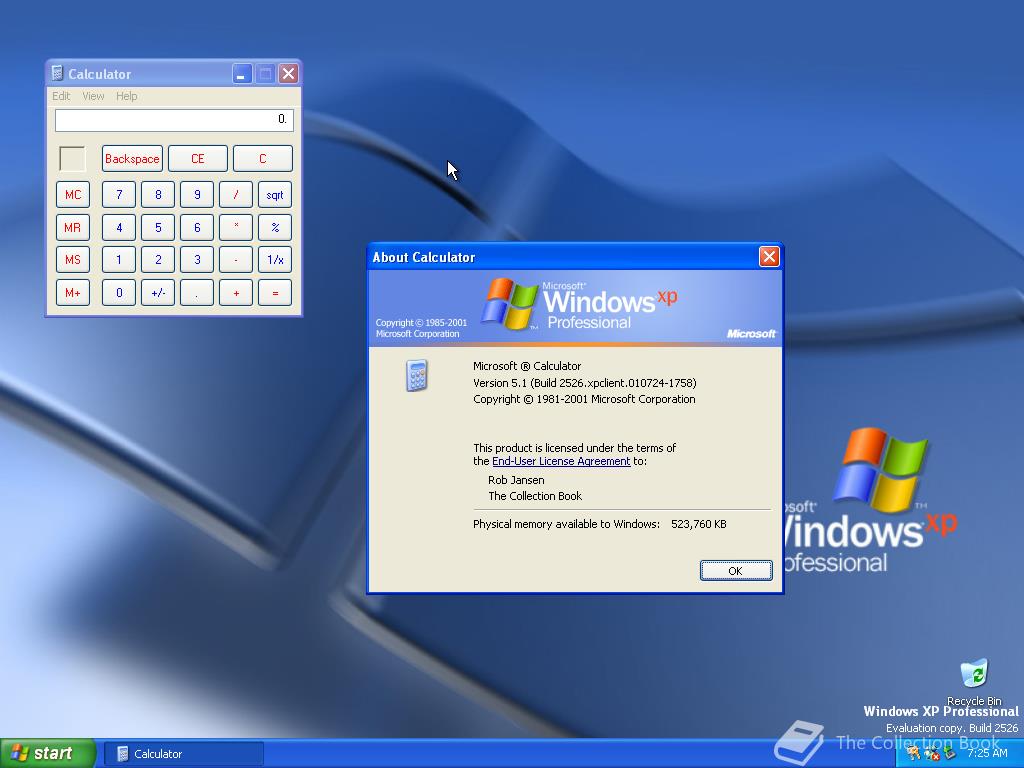Click the subtract (-) button

click(236, 259)
